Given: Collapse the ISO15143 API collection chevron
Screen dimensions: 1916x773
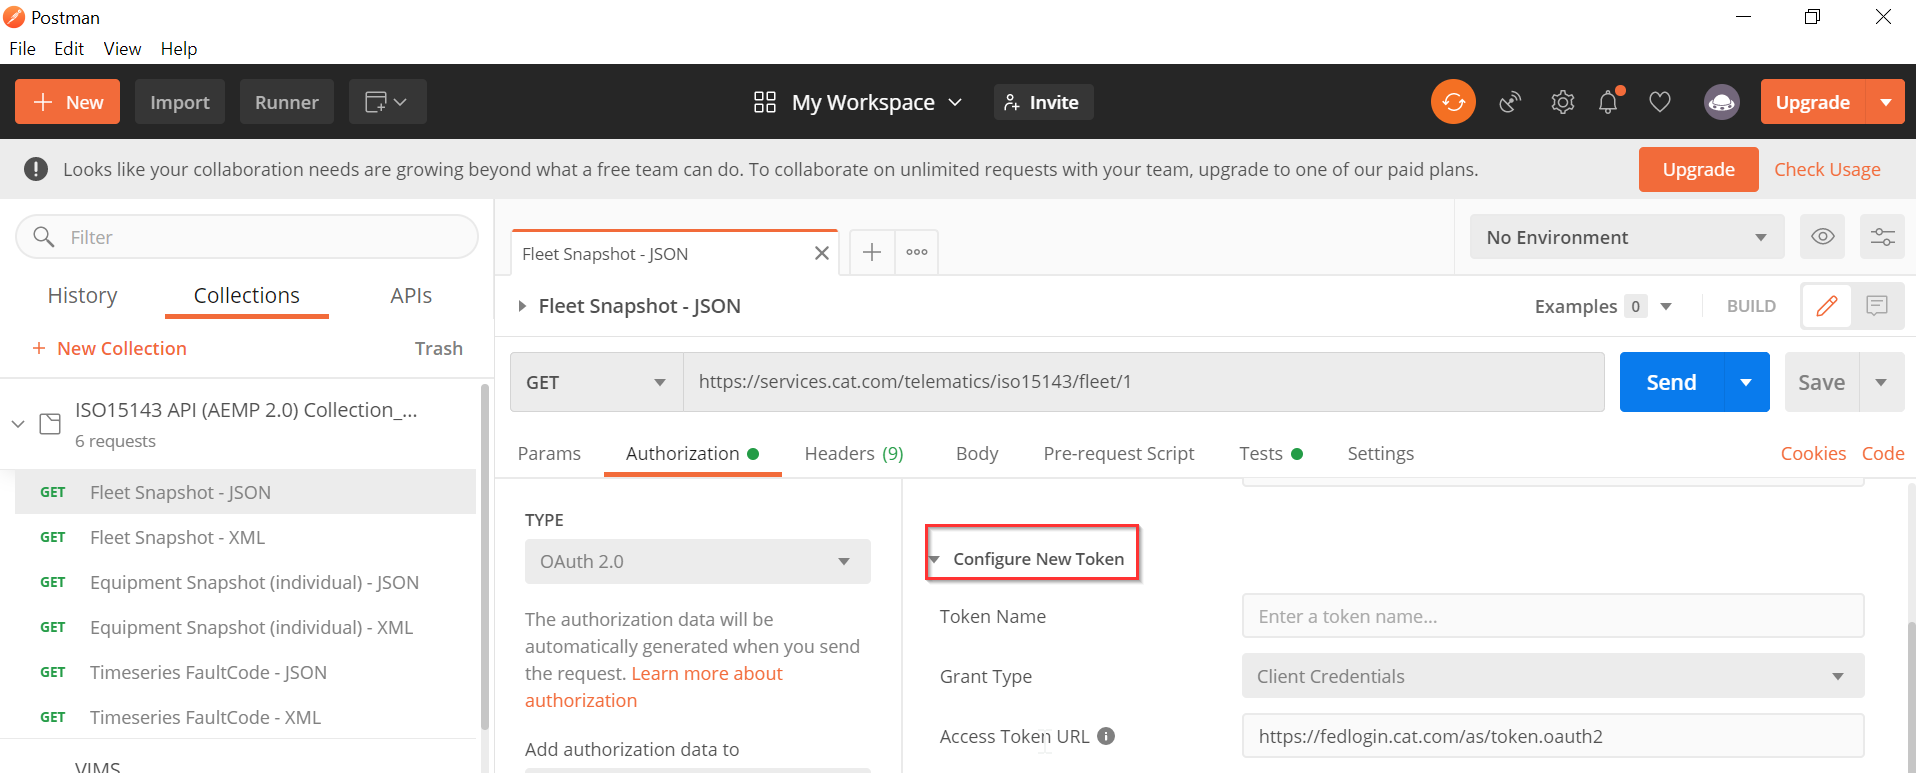Looking at the screenshot, I should coord(18,424).
